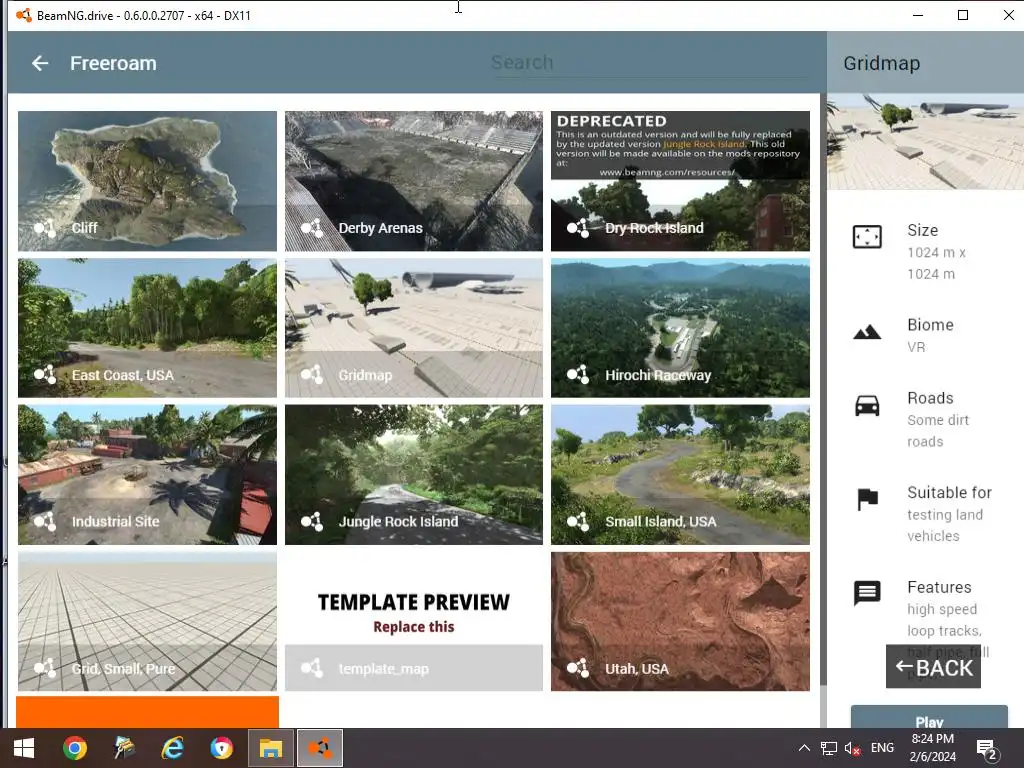Image resolution: width=1024 pixels, height=768 pixels.
Task: Open File Explorer from taskbar
Action: [270, 748]
